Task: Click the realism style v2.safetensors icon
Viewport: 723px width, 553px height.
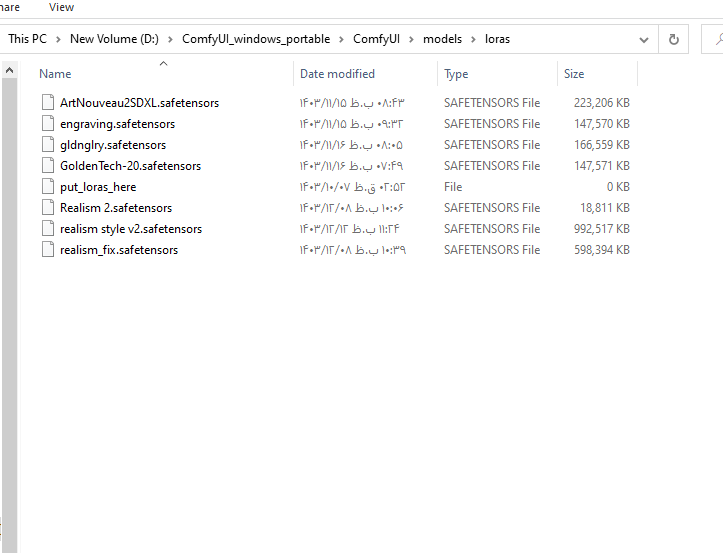Action: coord(48,229)
